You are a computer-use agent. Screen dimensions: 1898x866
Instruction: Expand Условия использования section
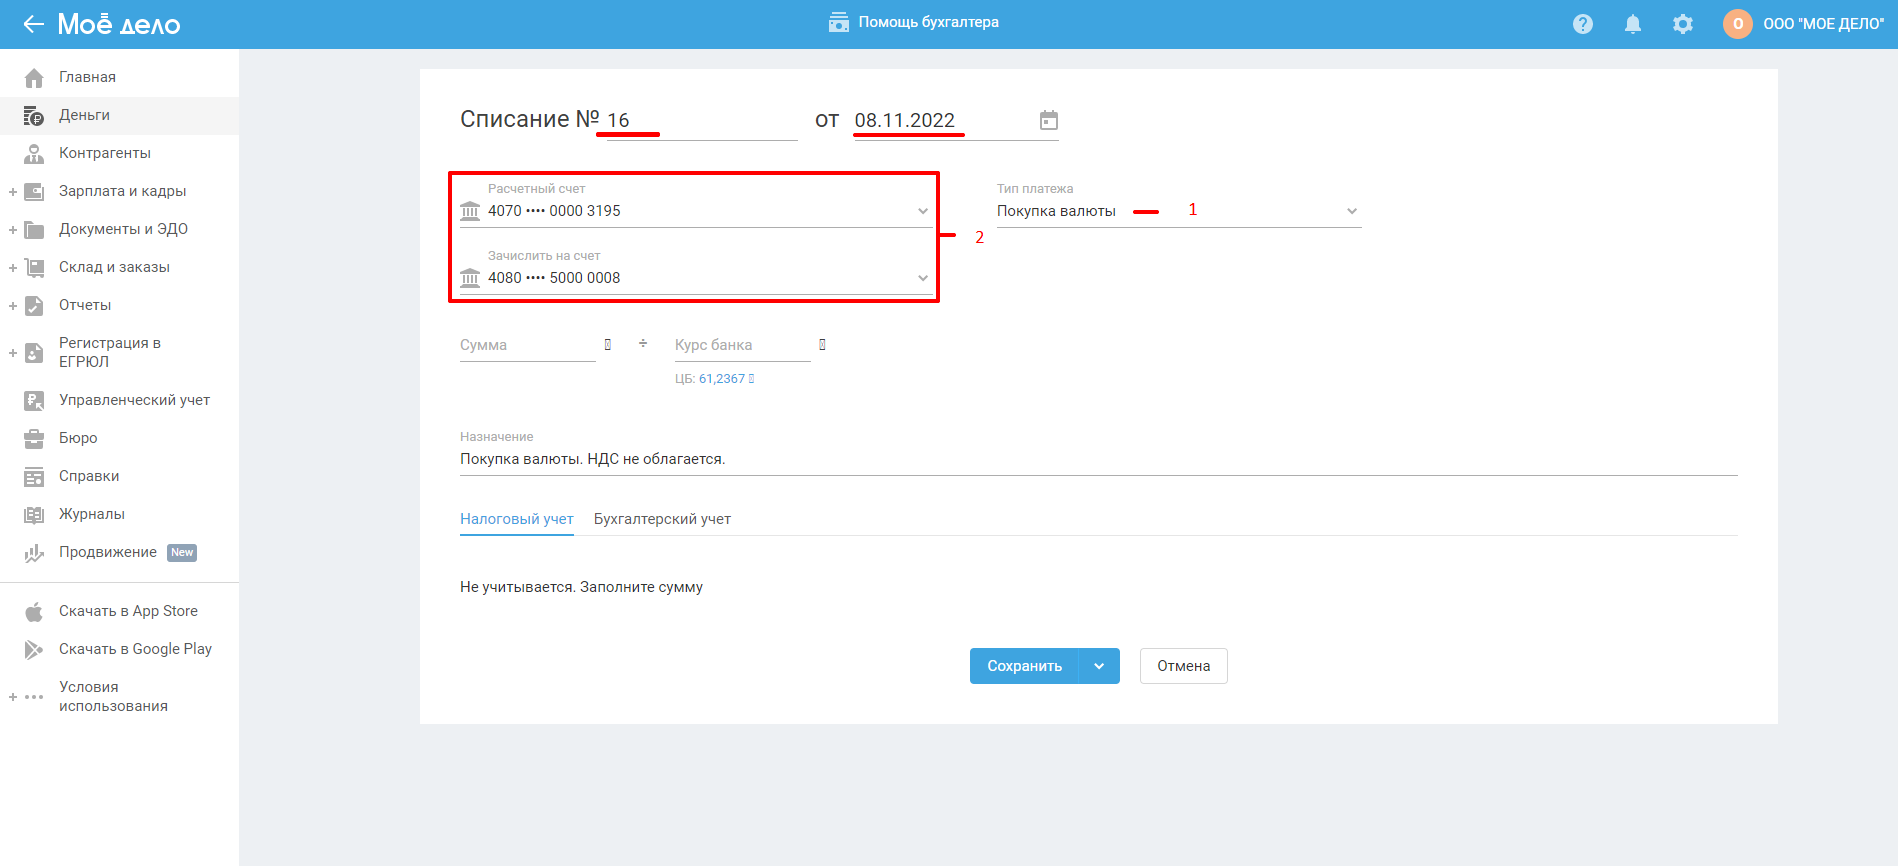pos(13,697)
